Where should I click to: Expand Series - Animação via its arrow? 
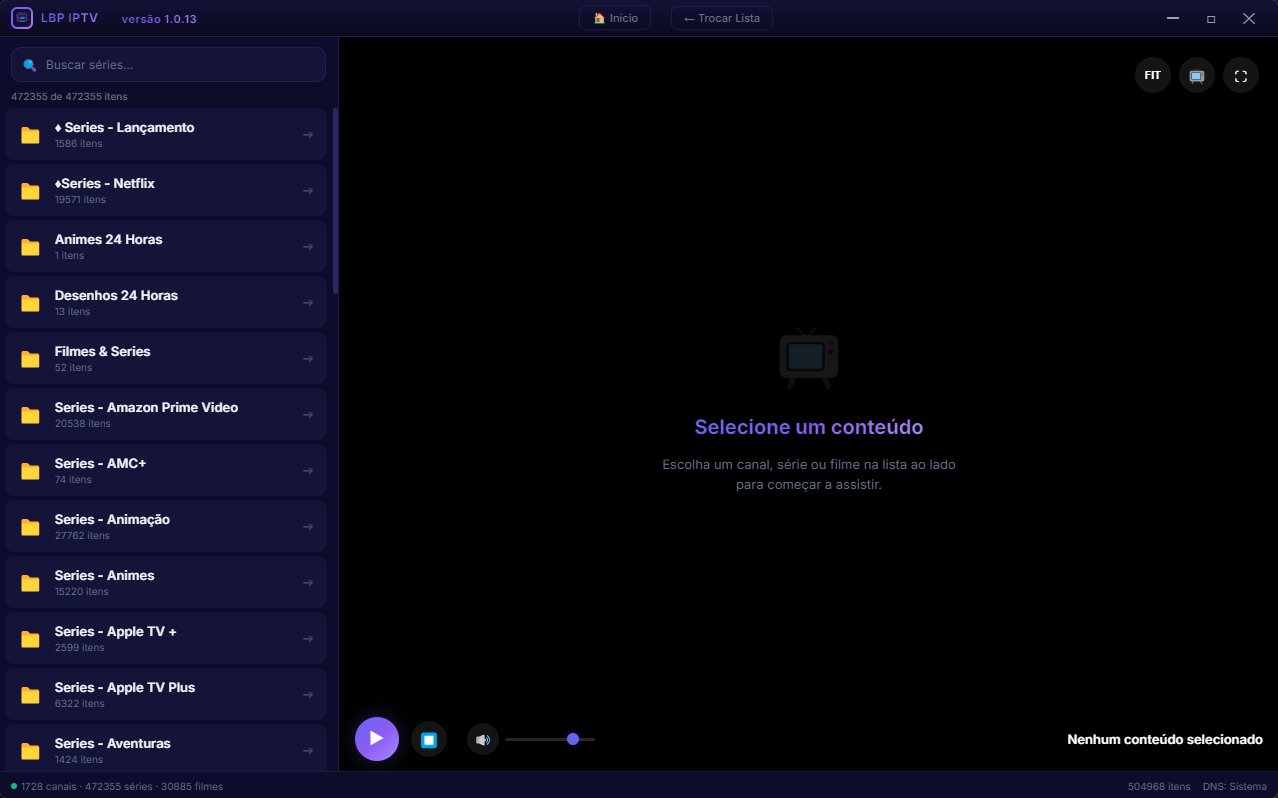(x=308, y=527)
